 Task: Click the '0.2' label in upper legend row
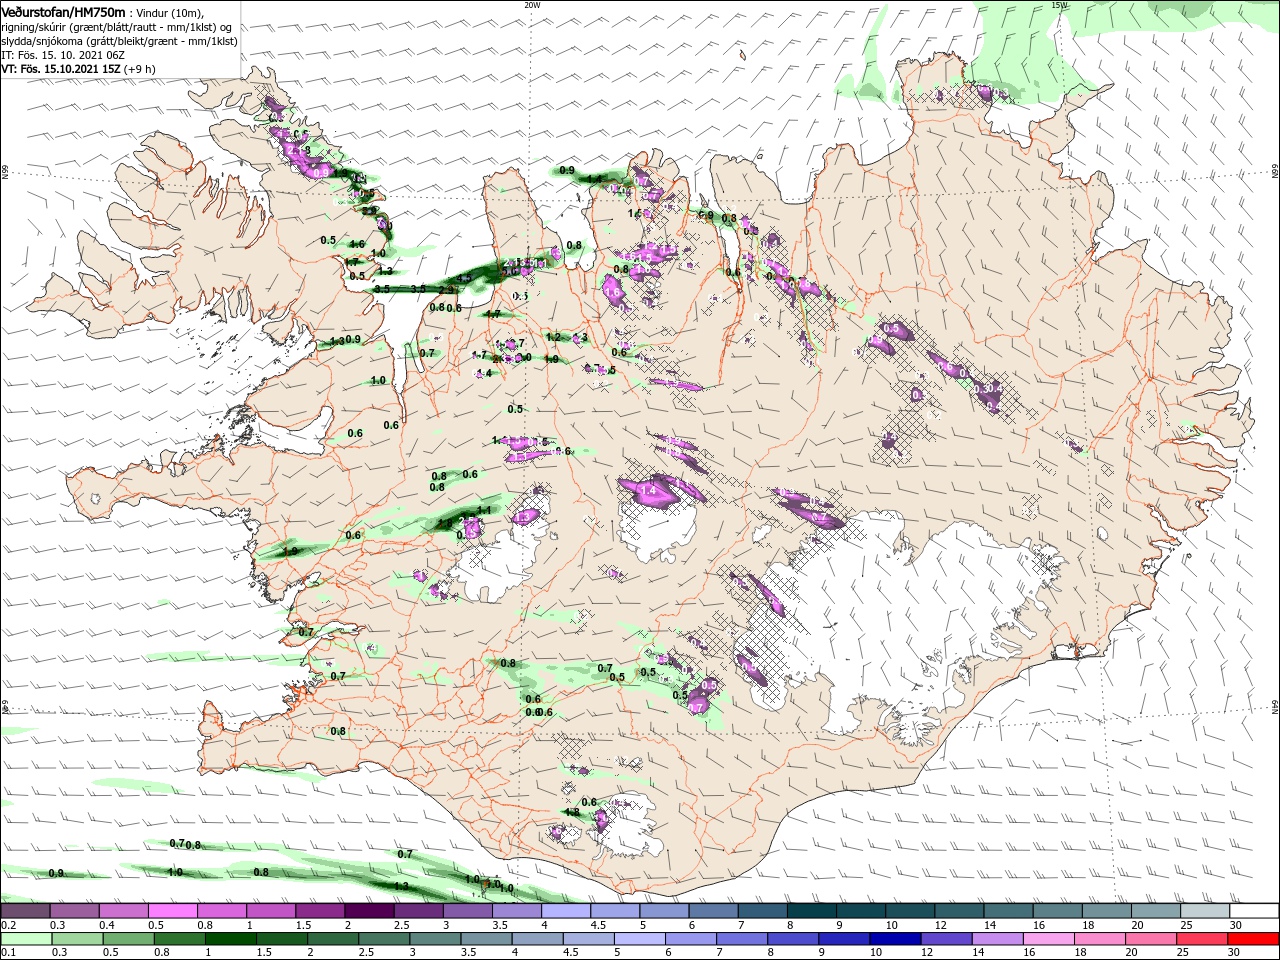[x=8, y=925]
